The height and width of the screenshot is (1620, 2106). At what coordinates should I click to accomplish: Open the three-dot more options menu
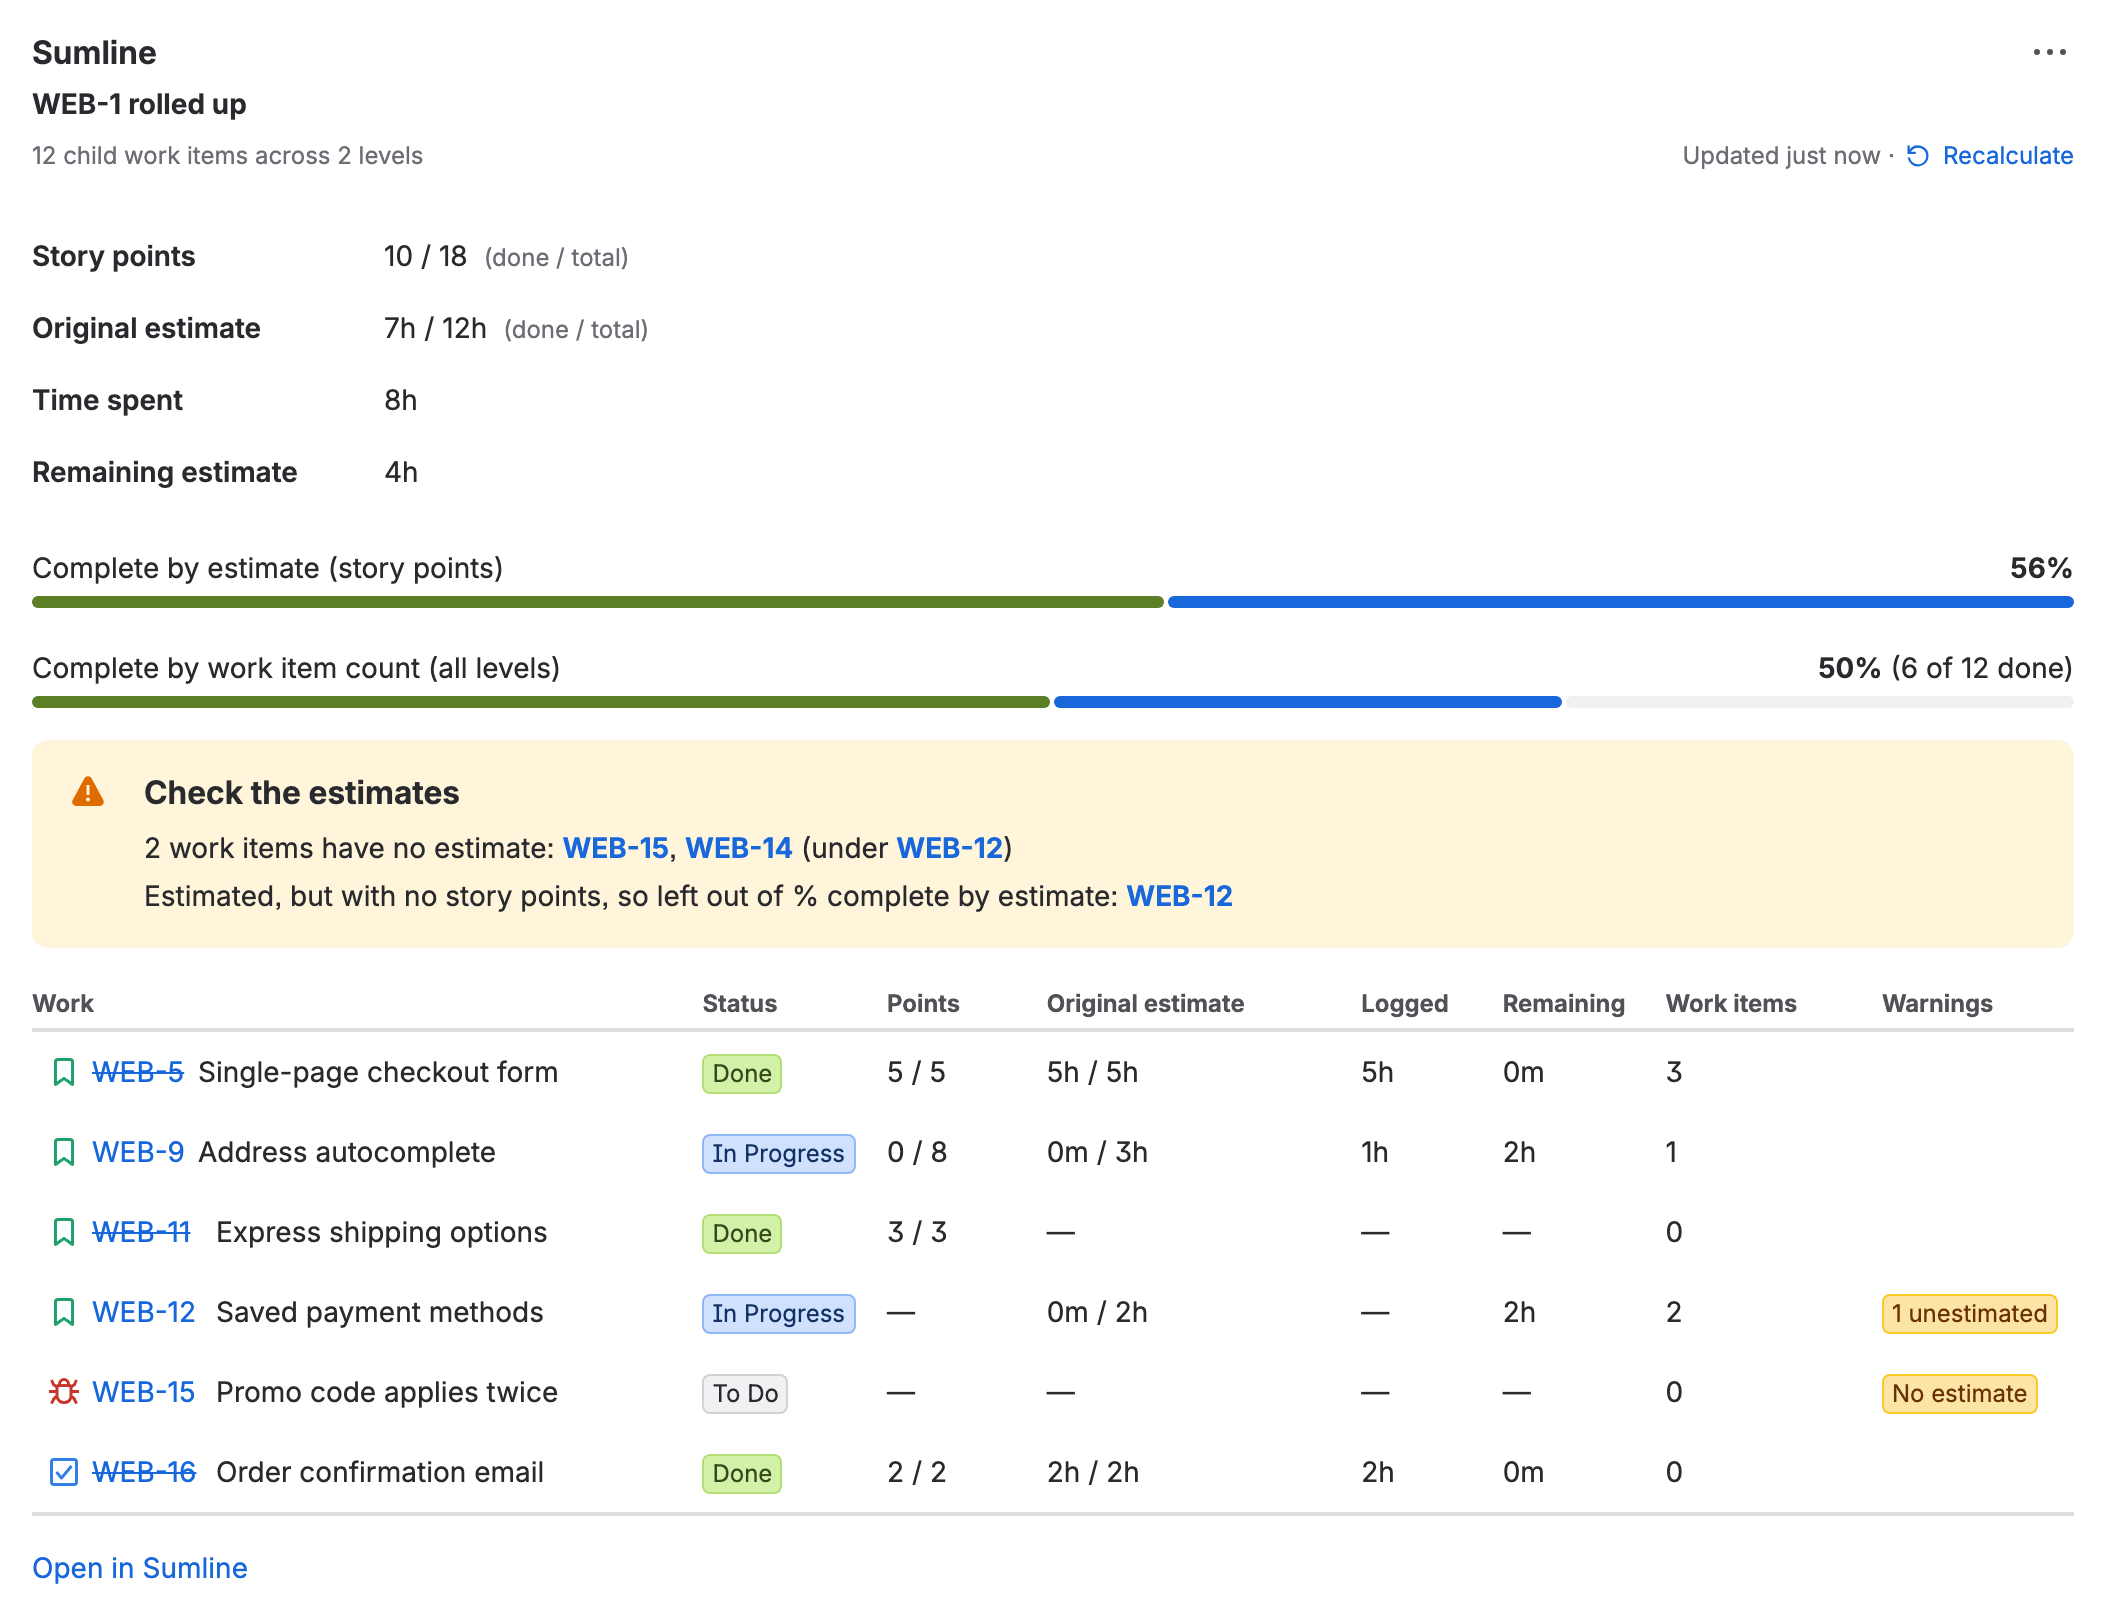[x=2049, y=52]
